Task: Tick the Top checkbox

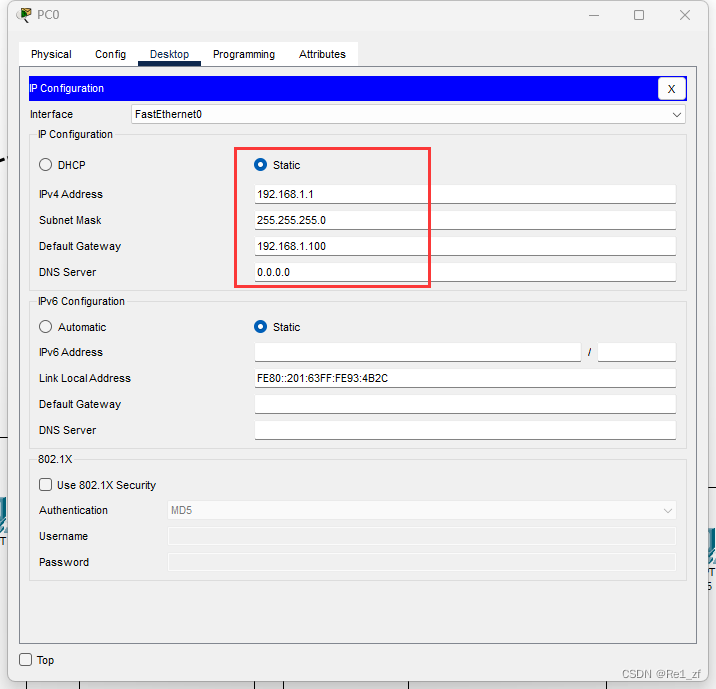Action: click(x=26, y=660)
